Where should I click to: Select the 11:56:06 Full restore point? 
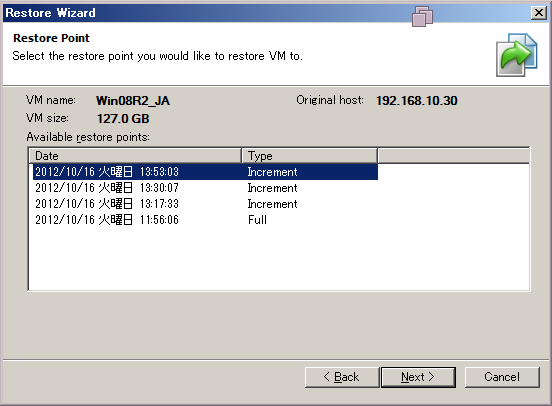point(205,220)
